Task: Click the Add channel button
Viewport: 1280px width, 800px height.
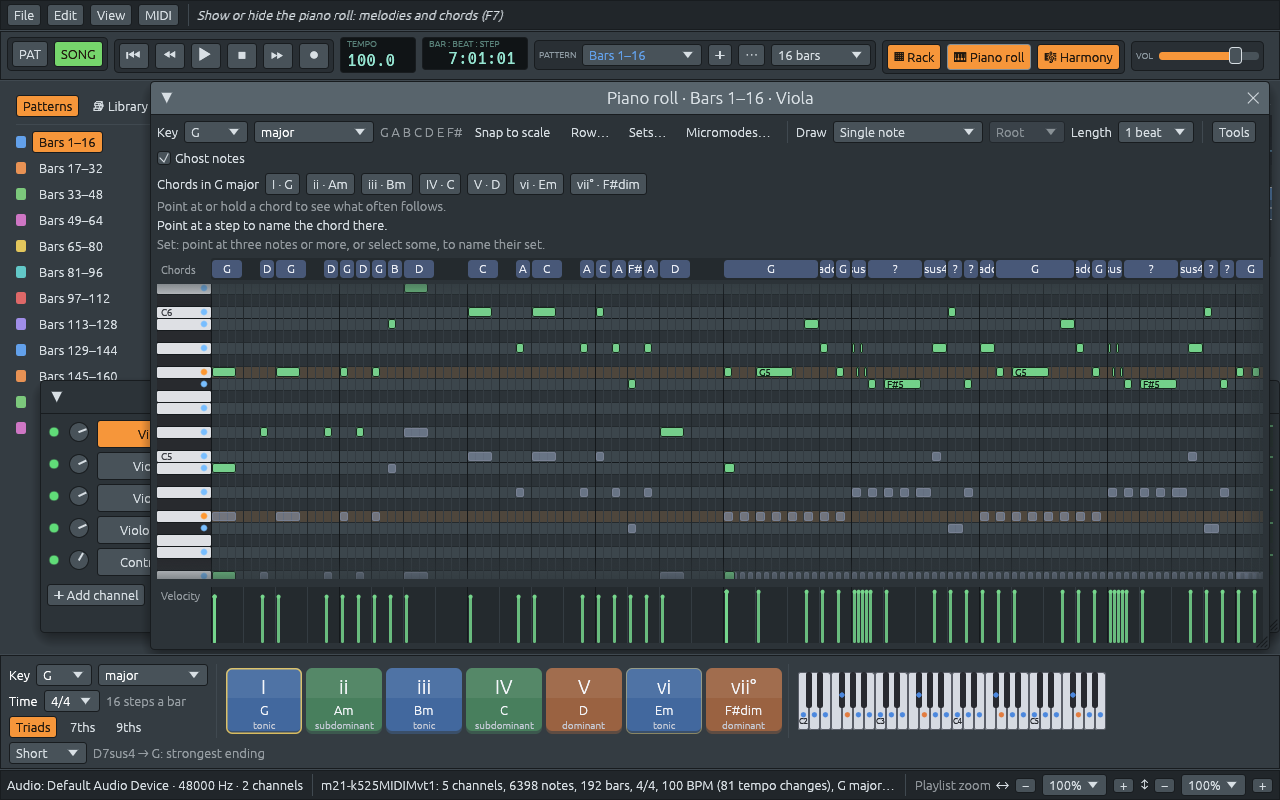Action: point(96,595)
